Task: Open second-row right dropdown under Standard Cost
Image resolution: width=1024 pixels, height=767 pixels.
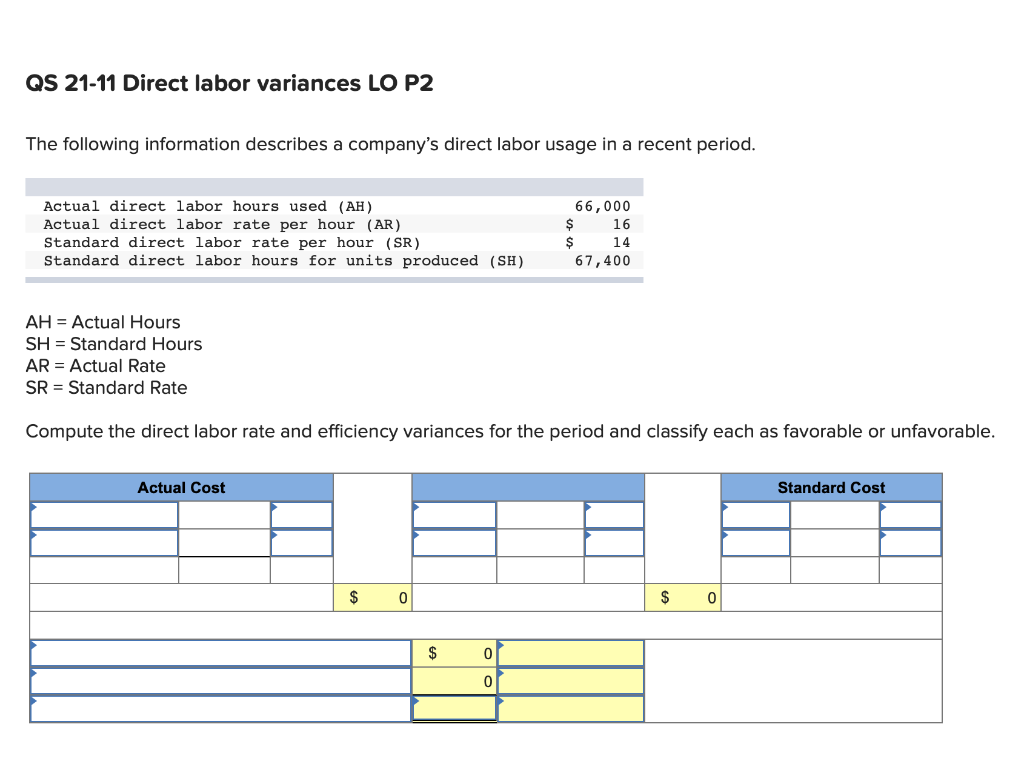Action: (x=910, y=543)
